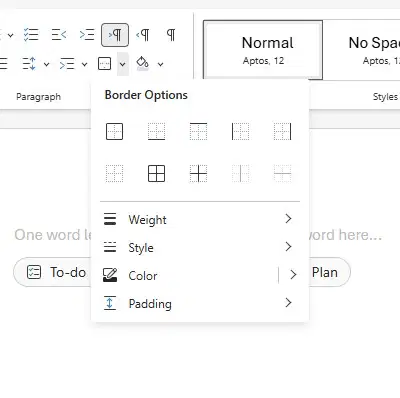Apply the Outside Borders option
The width and height of the screenshot is (400, 398).
(x=114, y=131)
